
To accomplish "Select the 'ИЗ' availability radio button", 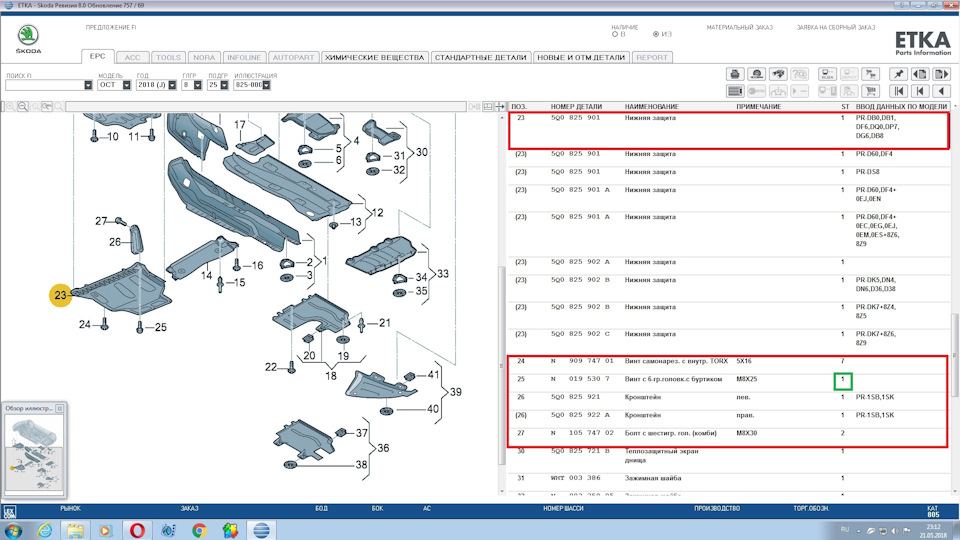I will coord(656,34).
